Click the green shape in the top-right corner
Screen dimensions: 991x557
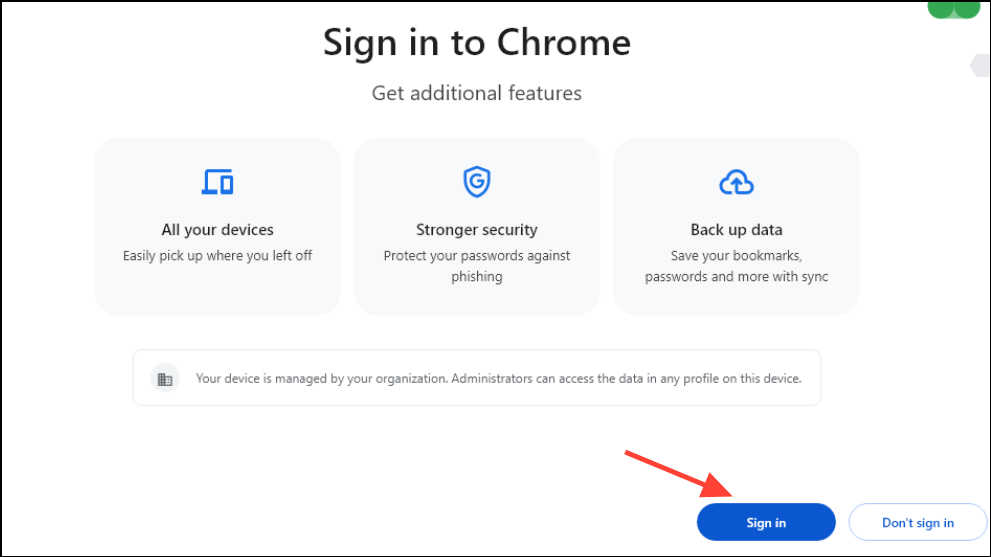pos(954,9)
